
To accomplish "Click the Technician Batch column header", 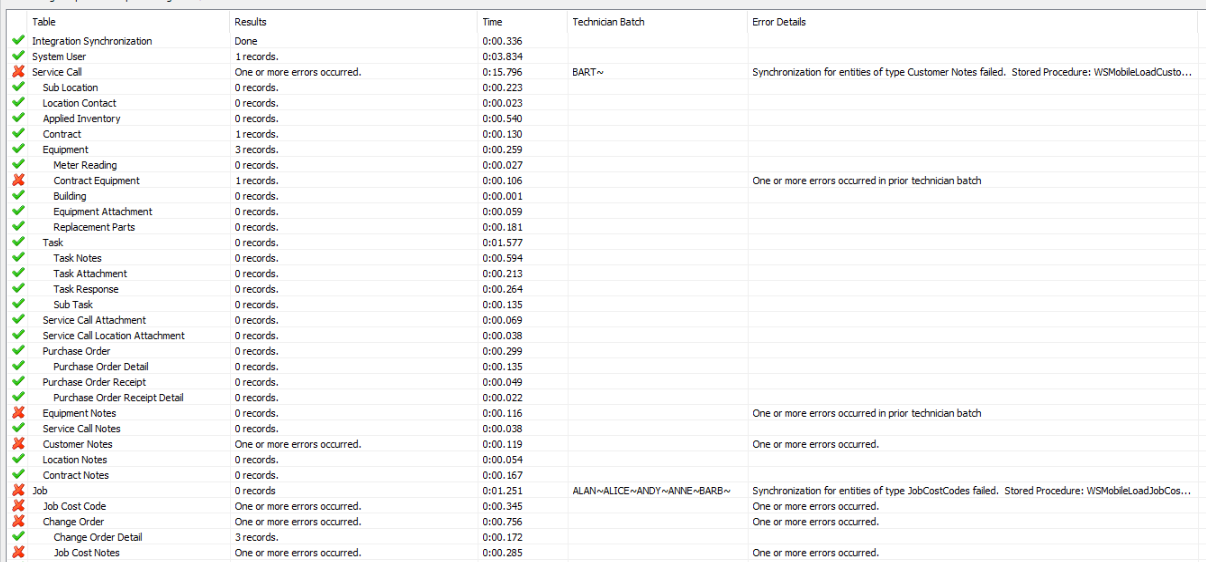I will point(608,22).
